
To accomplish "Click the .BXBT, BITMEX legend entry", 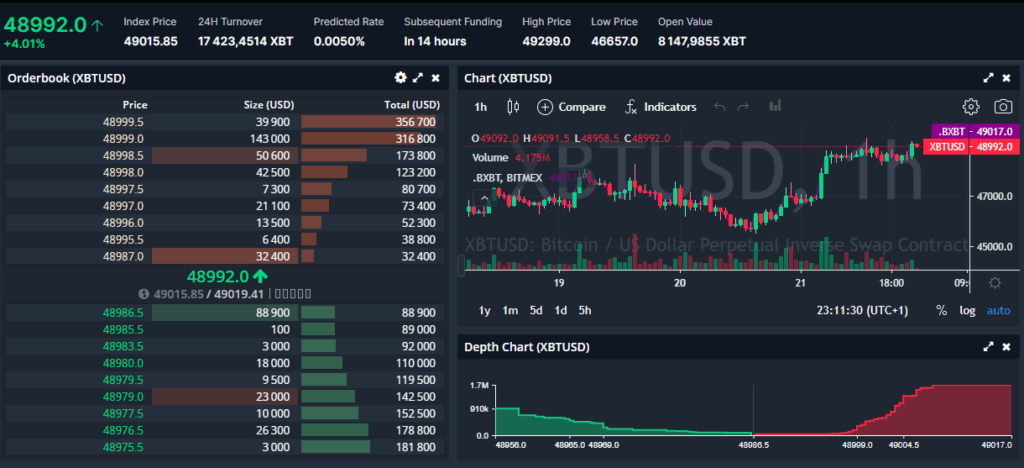I will coord(509,178).
